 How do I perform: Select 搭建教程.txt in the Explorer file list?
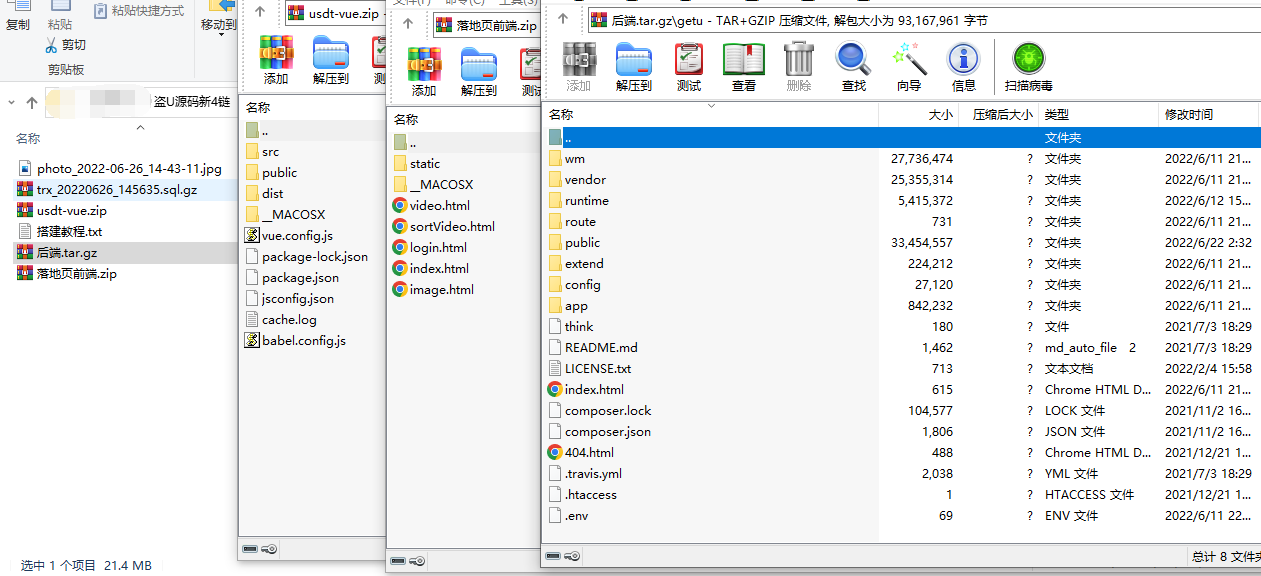point(69,232)
